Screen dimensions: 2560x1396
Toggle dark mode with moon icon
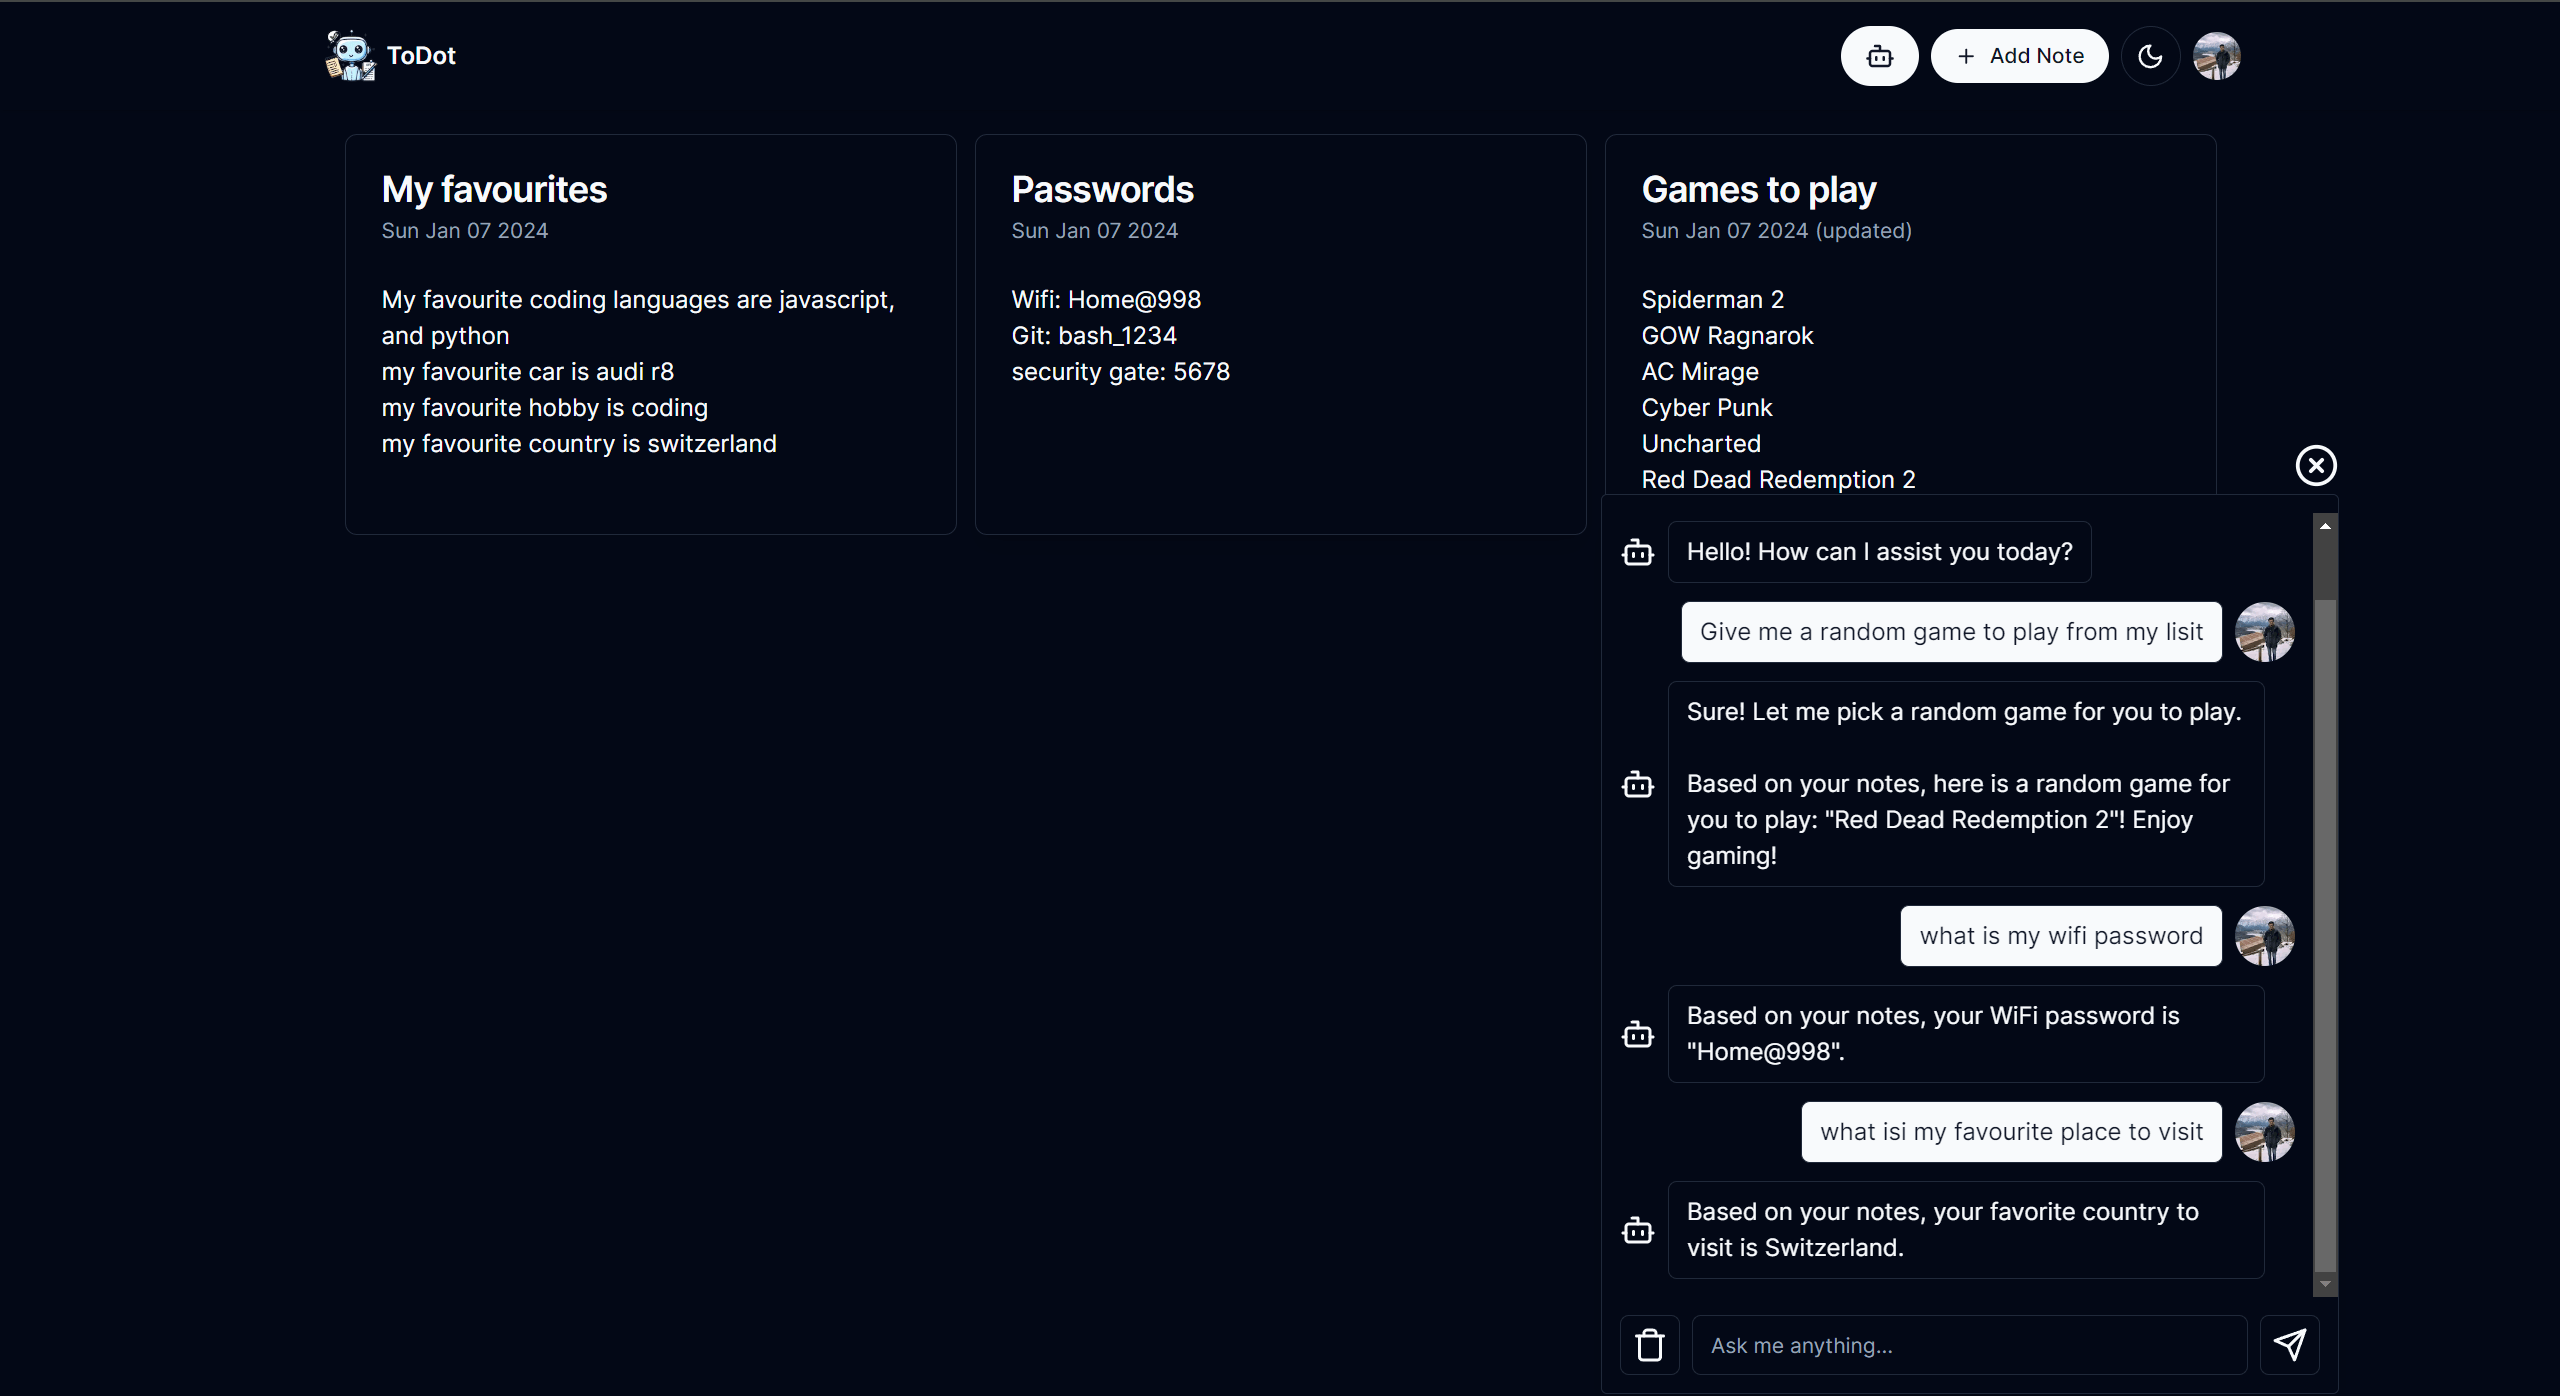click(x=2150, y=56)
